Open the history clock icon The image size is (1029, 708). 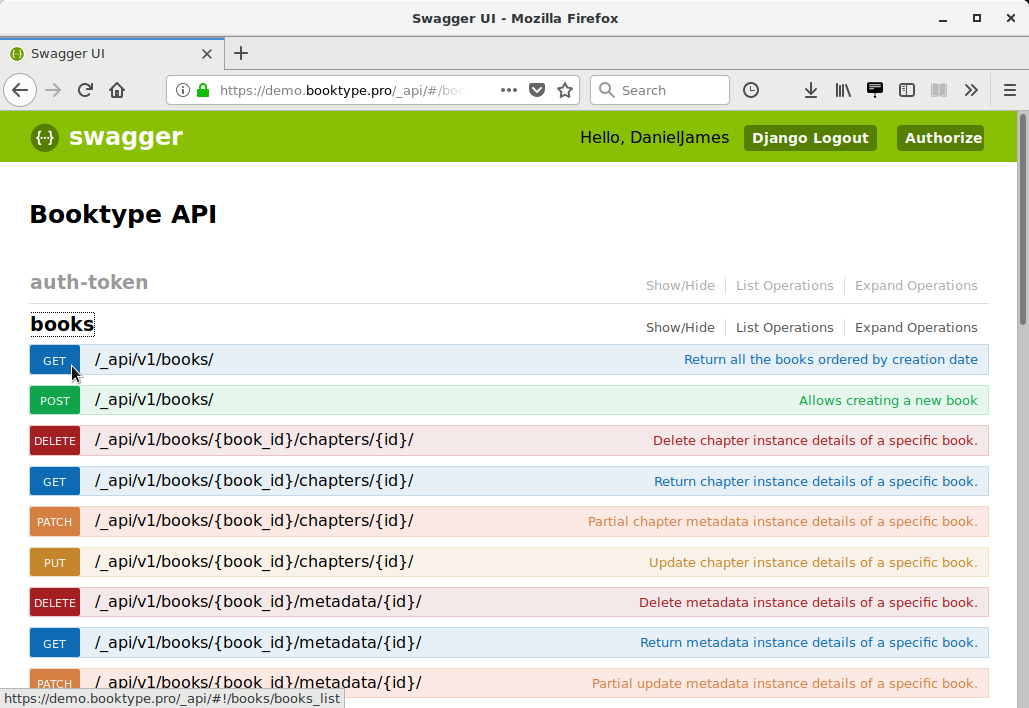pyautogui.click(x=751, y=90)
